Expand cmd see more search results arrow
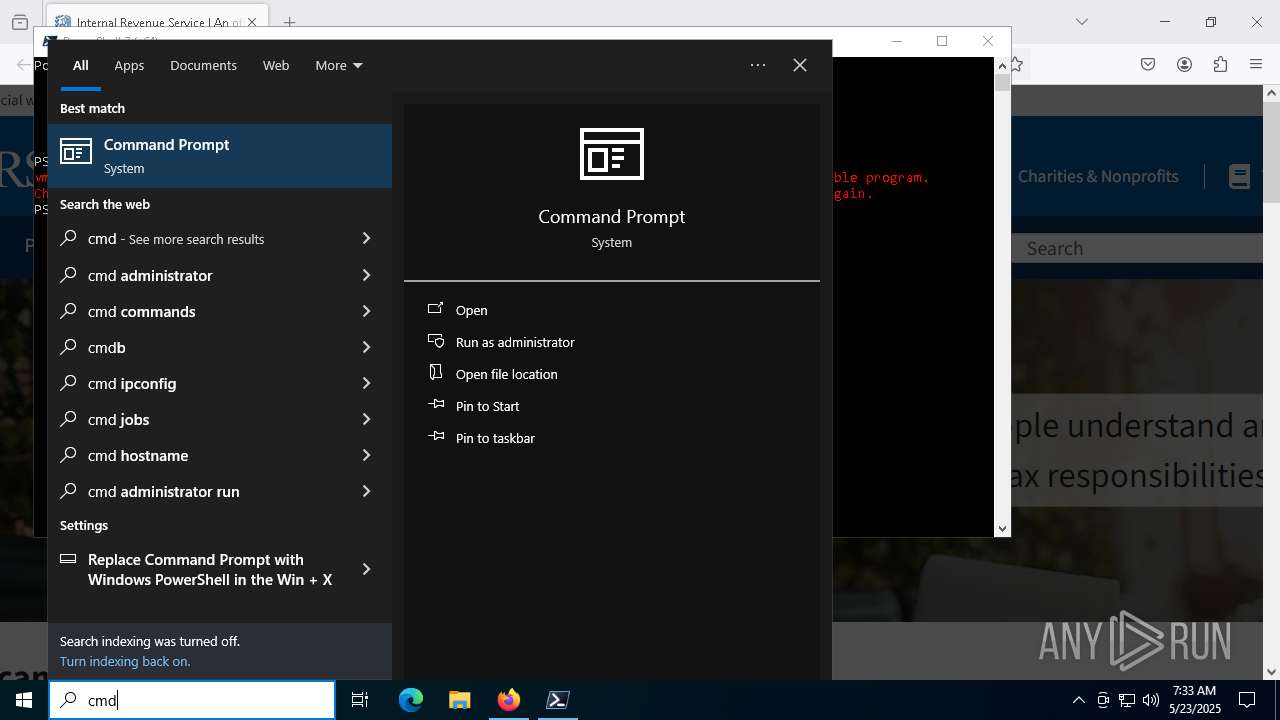This screenshot has height=720, width=1280. click(x=366, y=239)
